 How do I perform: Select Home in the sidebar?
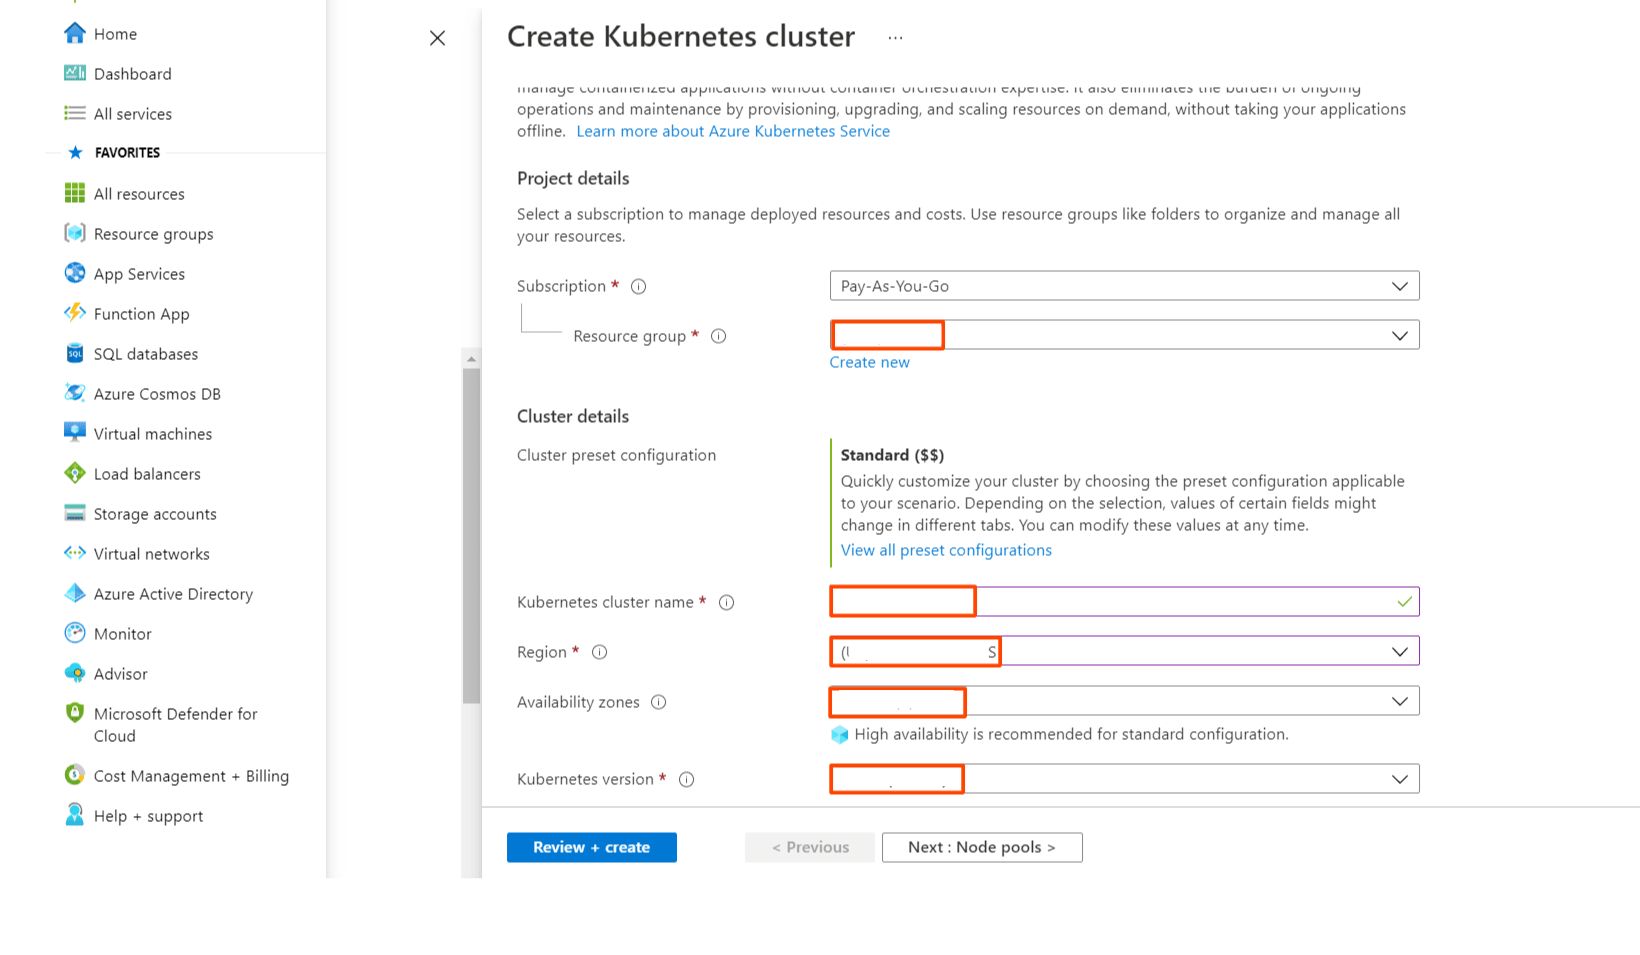(x=116, y=34)
